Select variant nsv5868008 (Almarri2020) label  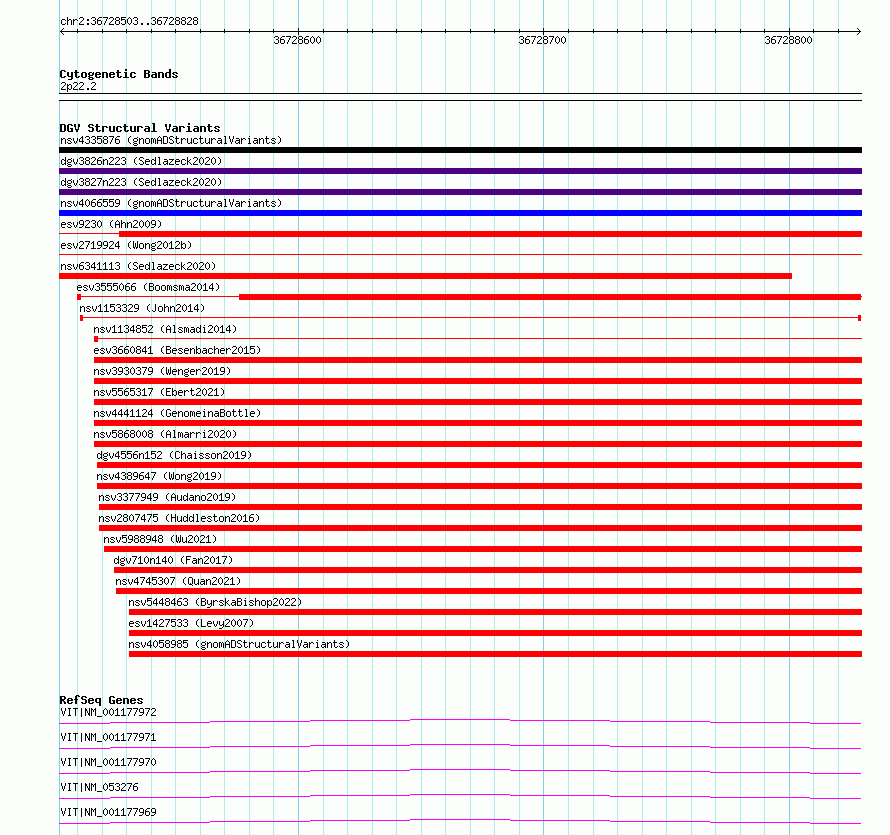(165, 434)
